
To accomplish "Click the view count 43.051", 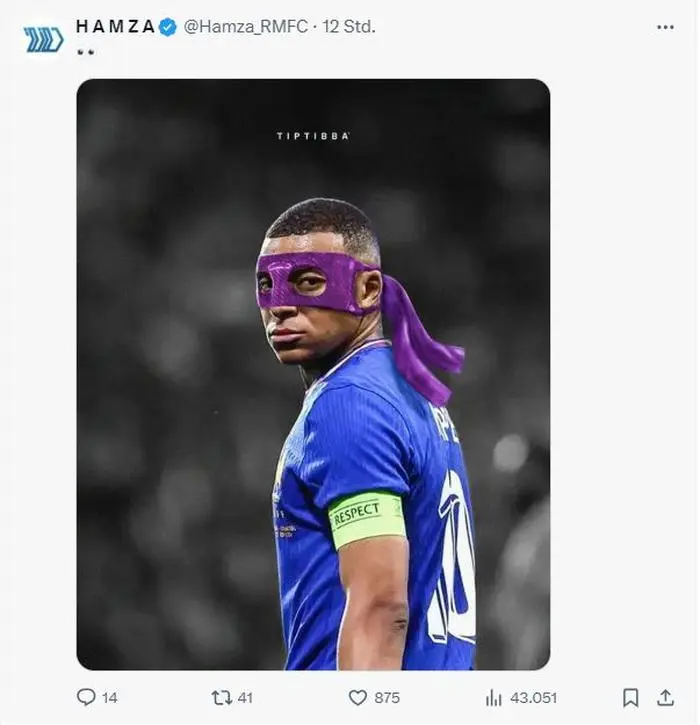I will pyautogui.click(x=533, y=698).
